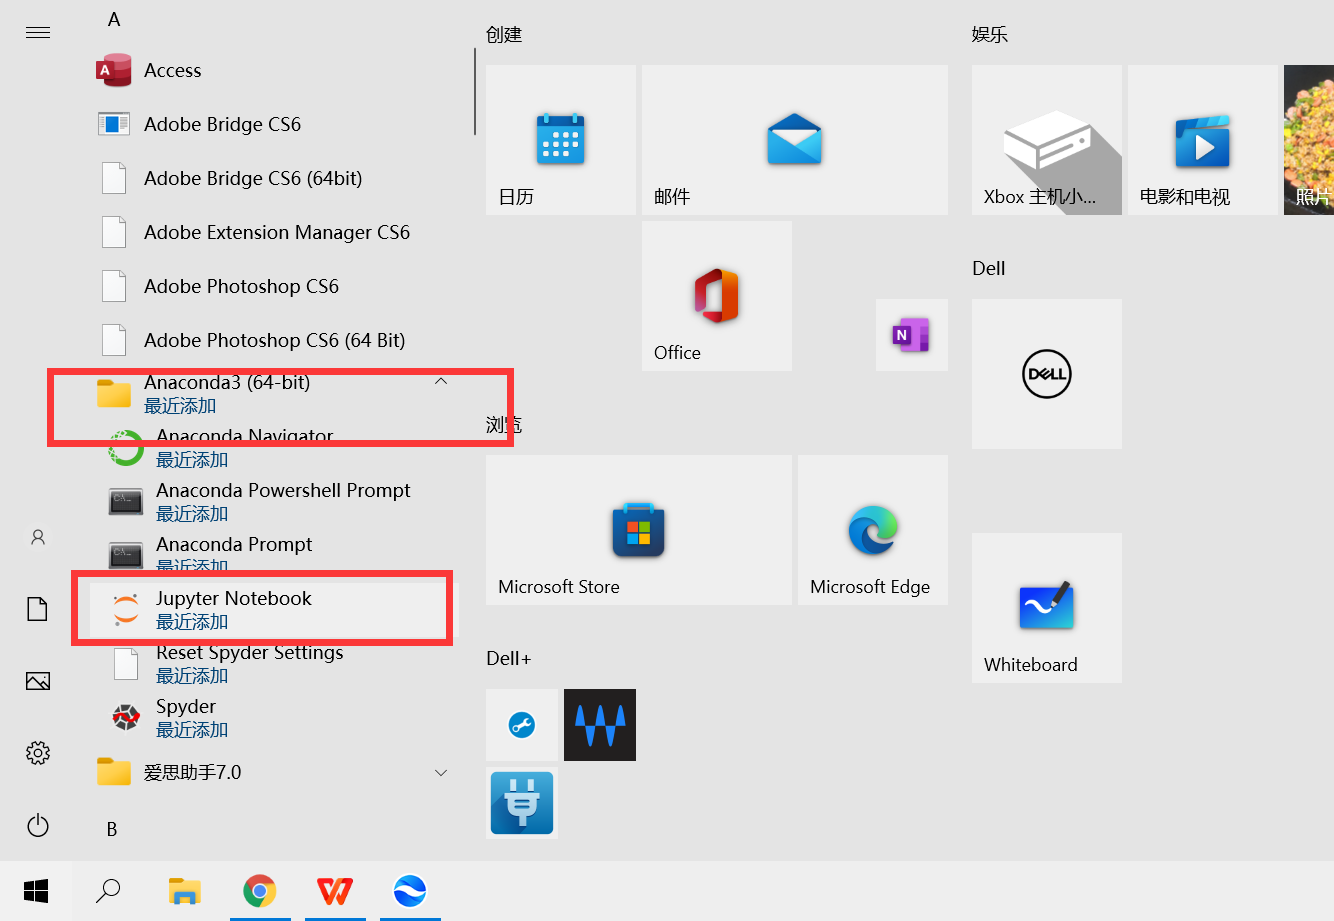The height and width of the screenshot is (921, 1334).
Task: Click the Dell group heading
Action: click(989, 268)
